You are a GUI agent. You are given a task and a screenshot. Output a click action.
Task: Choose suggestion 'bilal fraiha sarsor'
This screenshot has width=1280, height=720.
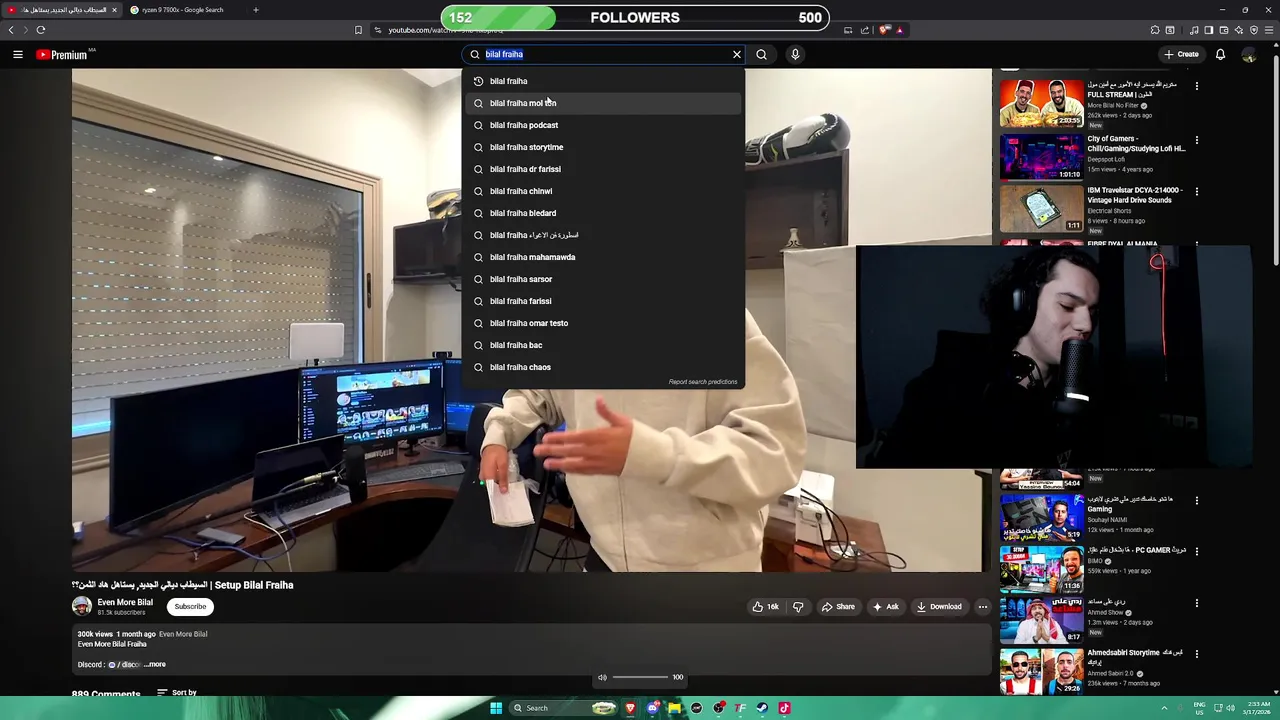[603, 279]
